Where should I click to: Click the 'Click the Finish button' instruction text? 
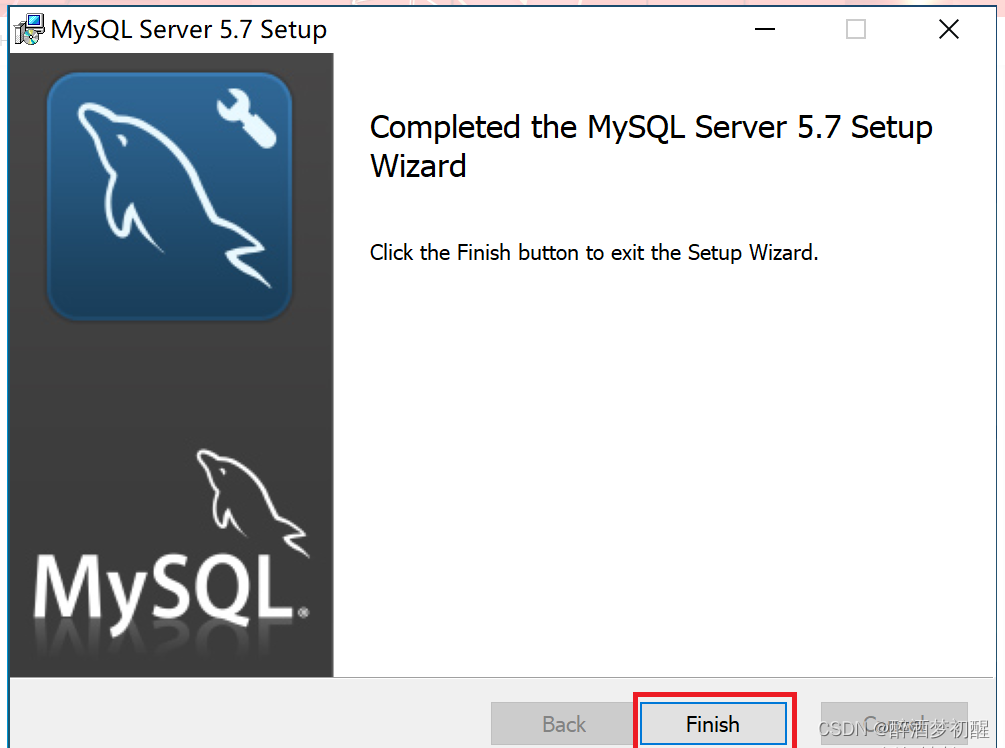coord(593,252)
